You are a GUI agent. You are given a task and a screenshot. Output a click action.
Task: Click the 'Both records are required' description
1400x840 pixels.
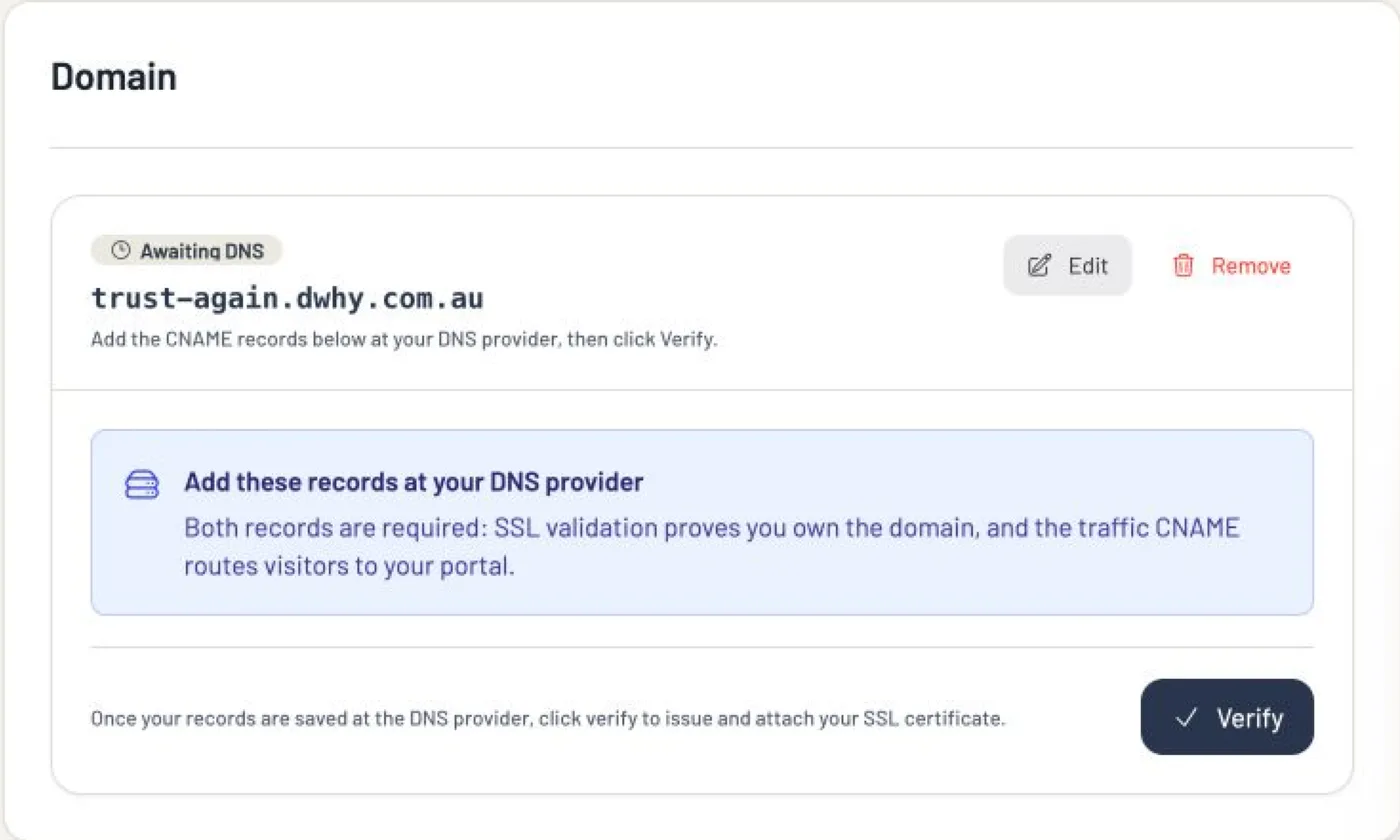pyautogui.click(x=712, y=546)
